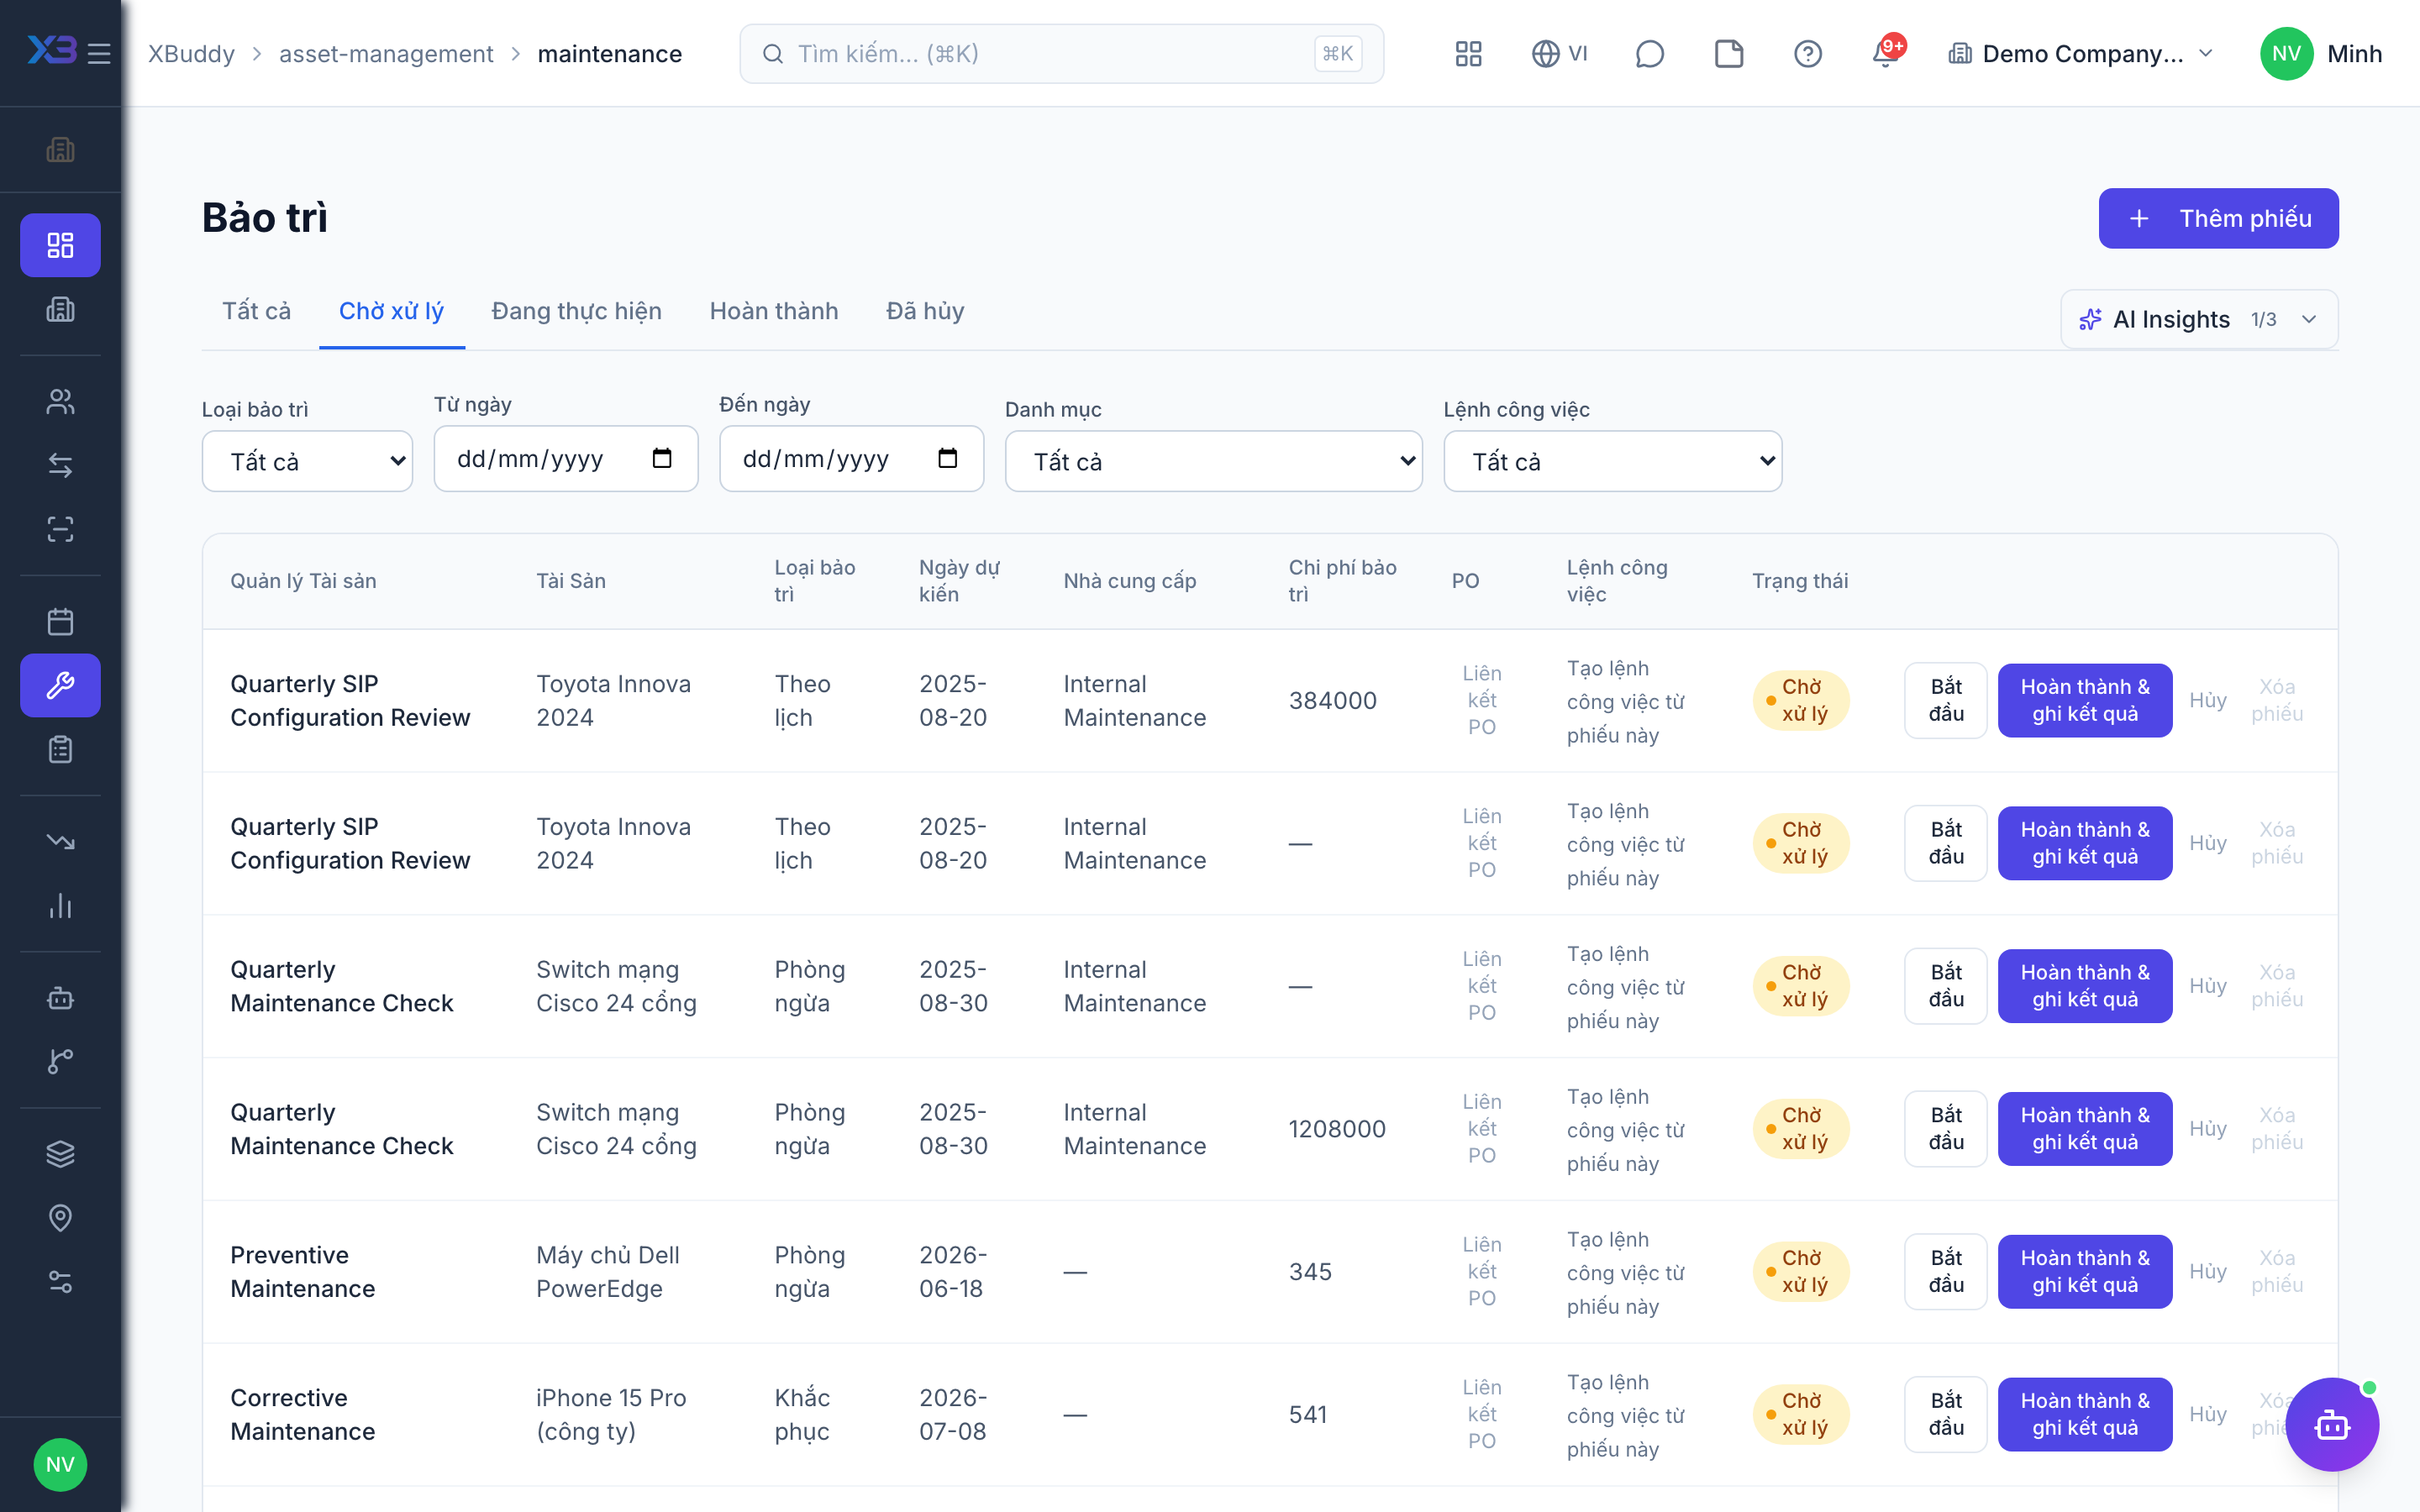Open the notes document icon in header
Viewport: 2420px width, 1512px height.
point(1729,53)
